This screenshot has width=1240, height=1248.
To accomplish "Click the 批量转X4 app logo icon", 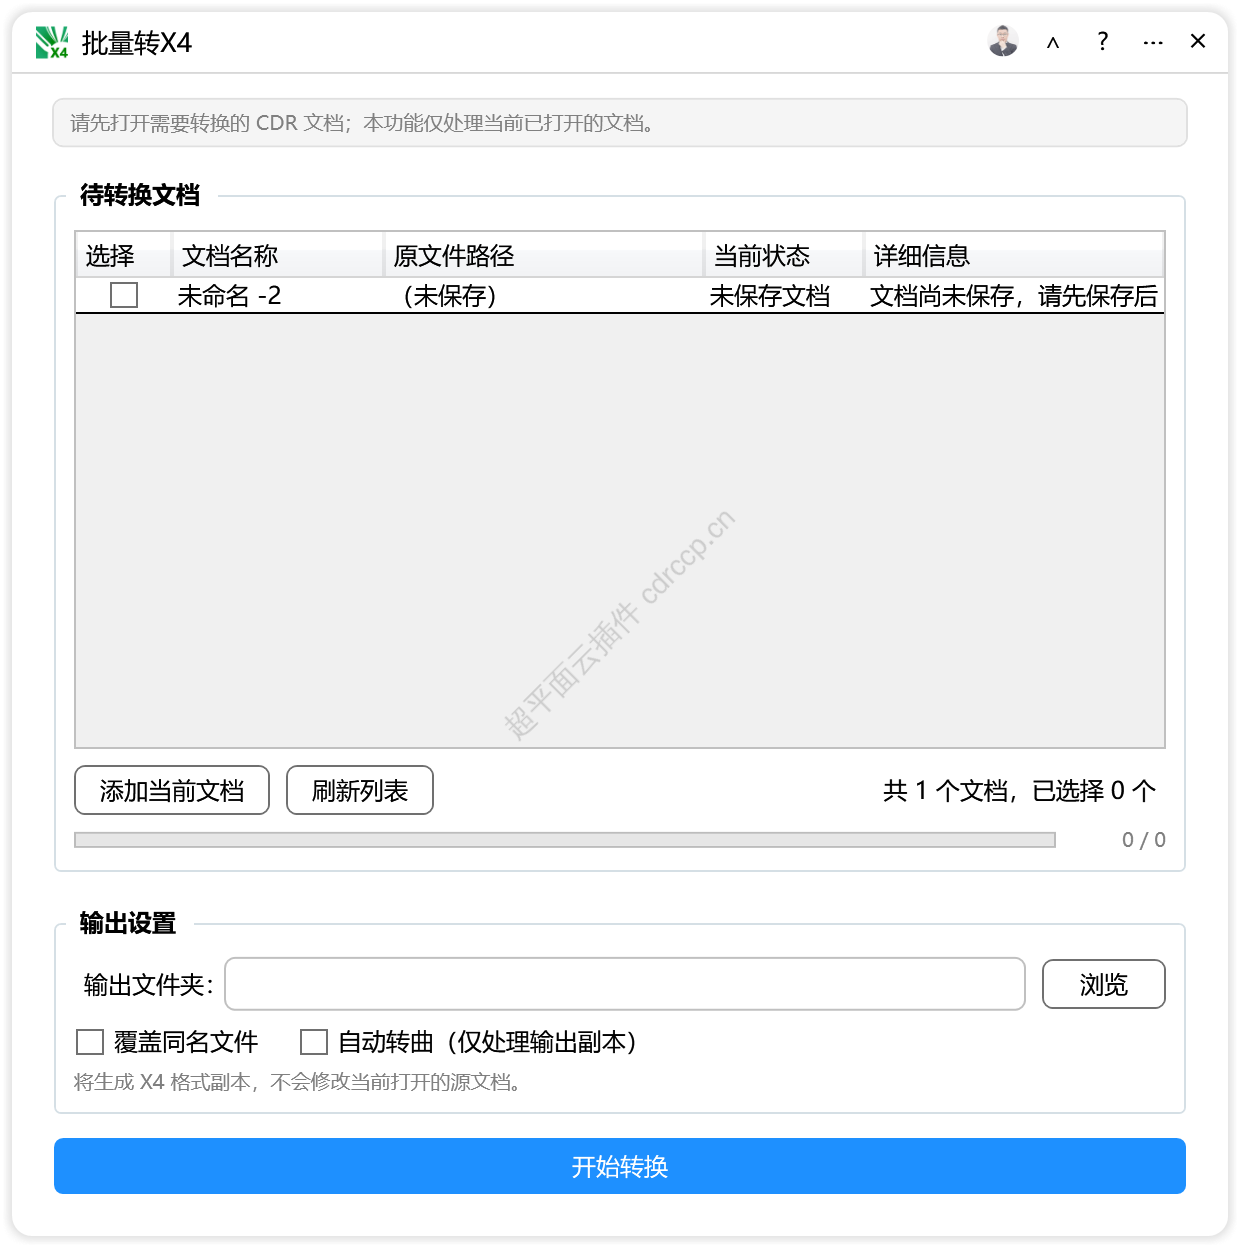I will (x=52, y=42).
